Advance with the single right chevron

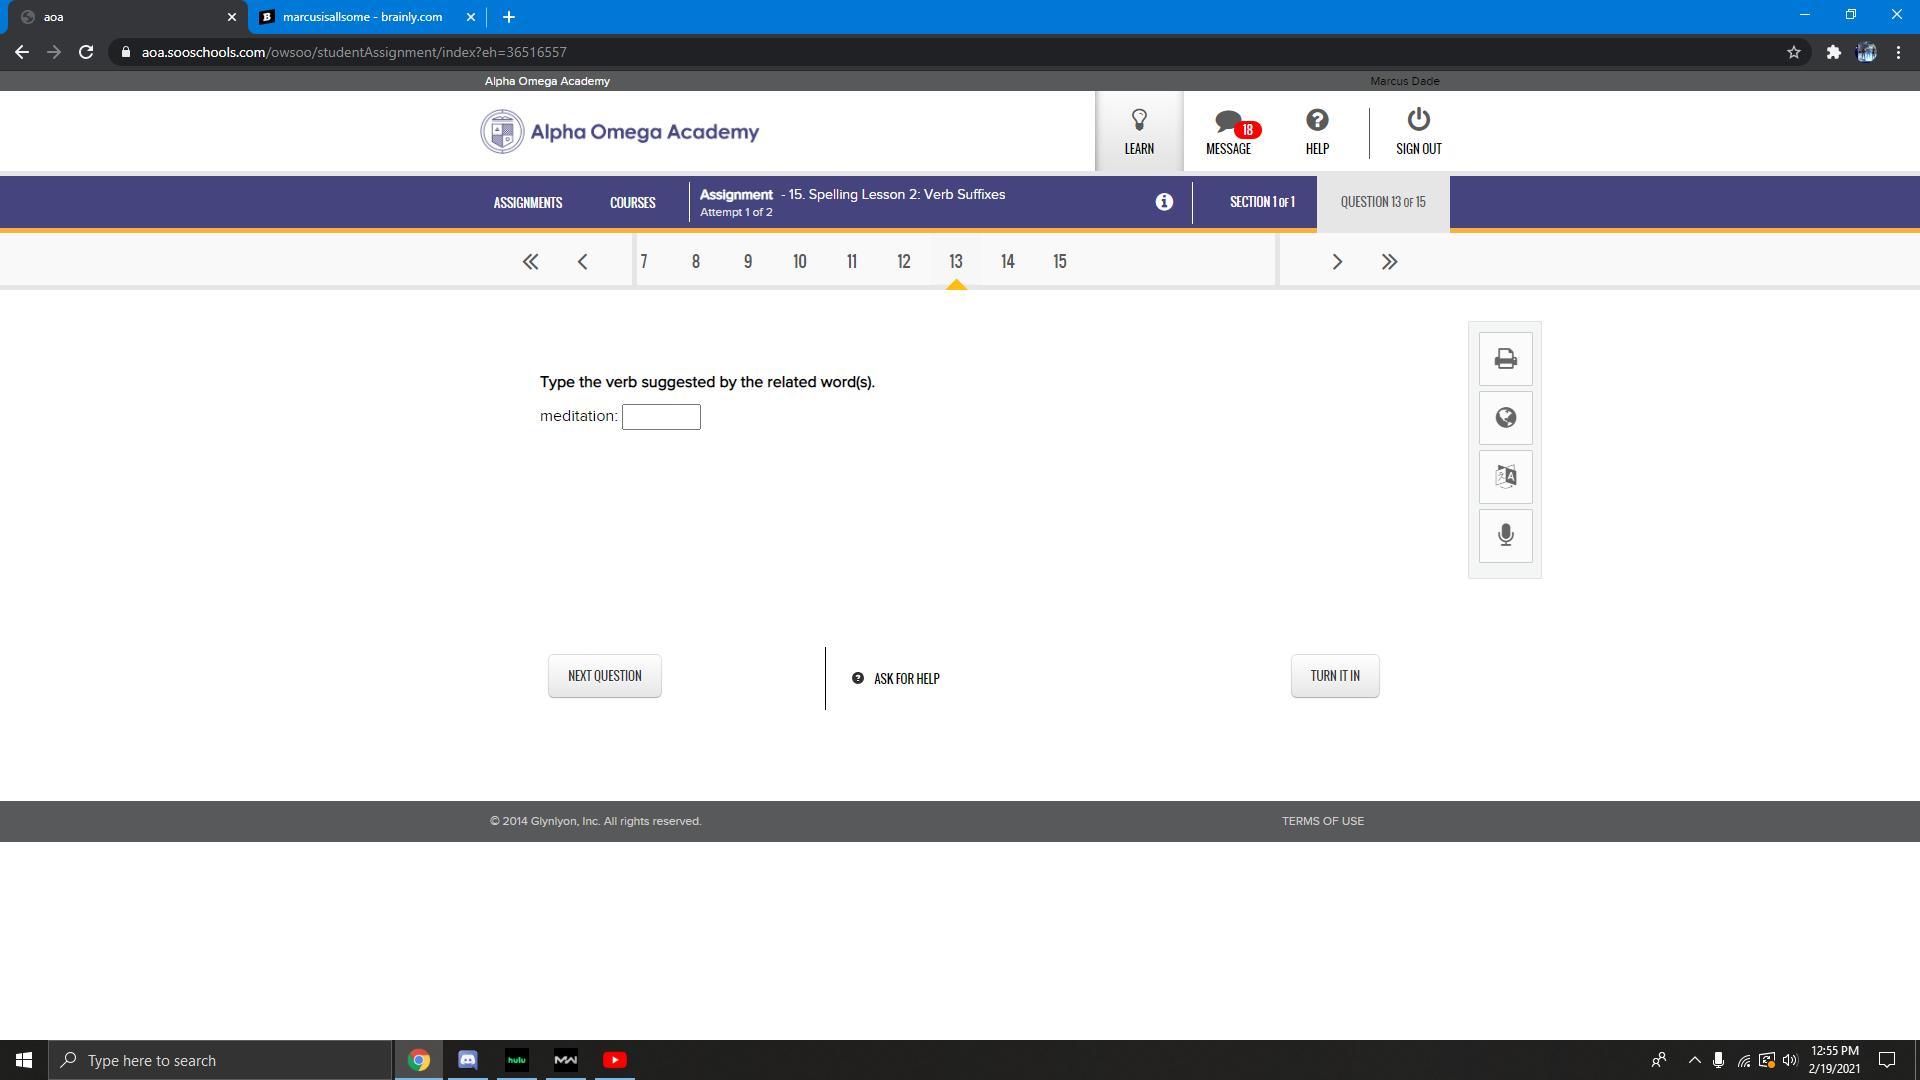[x=1337, y=262]
